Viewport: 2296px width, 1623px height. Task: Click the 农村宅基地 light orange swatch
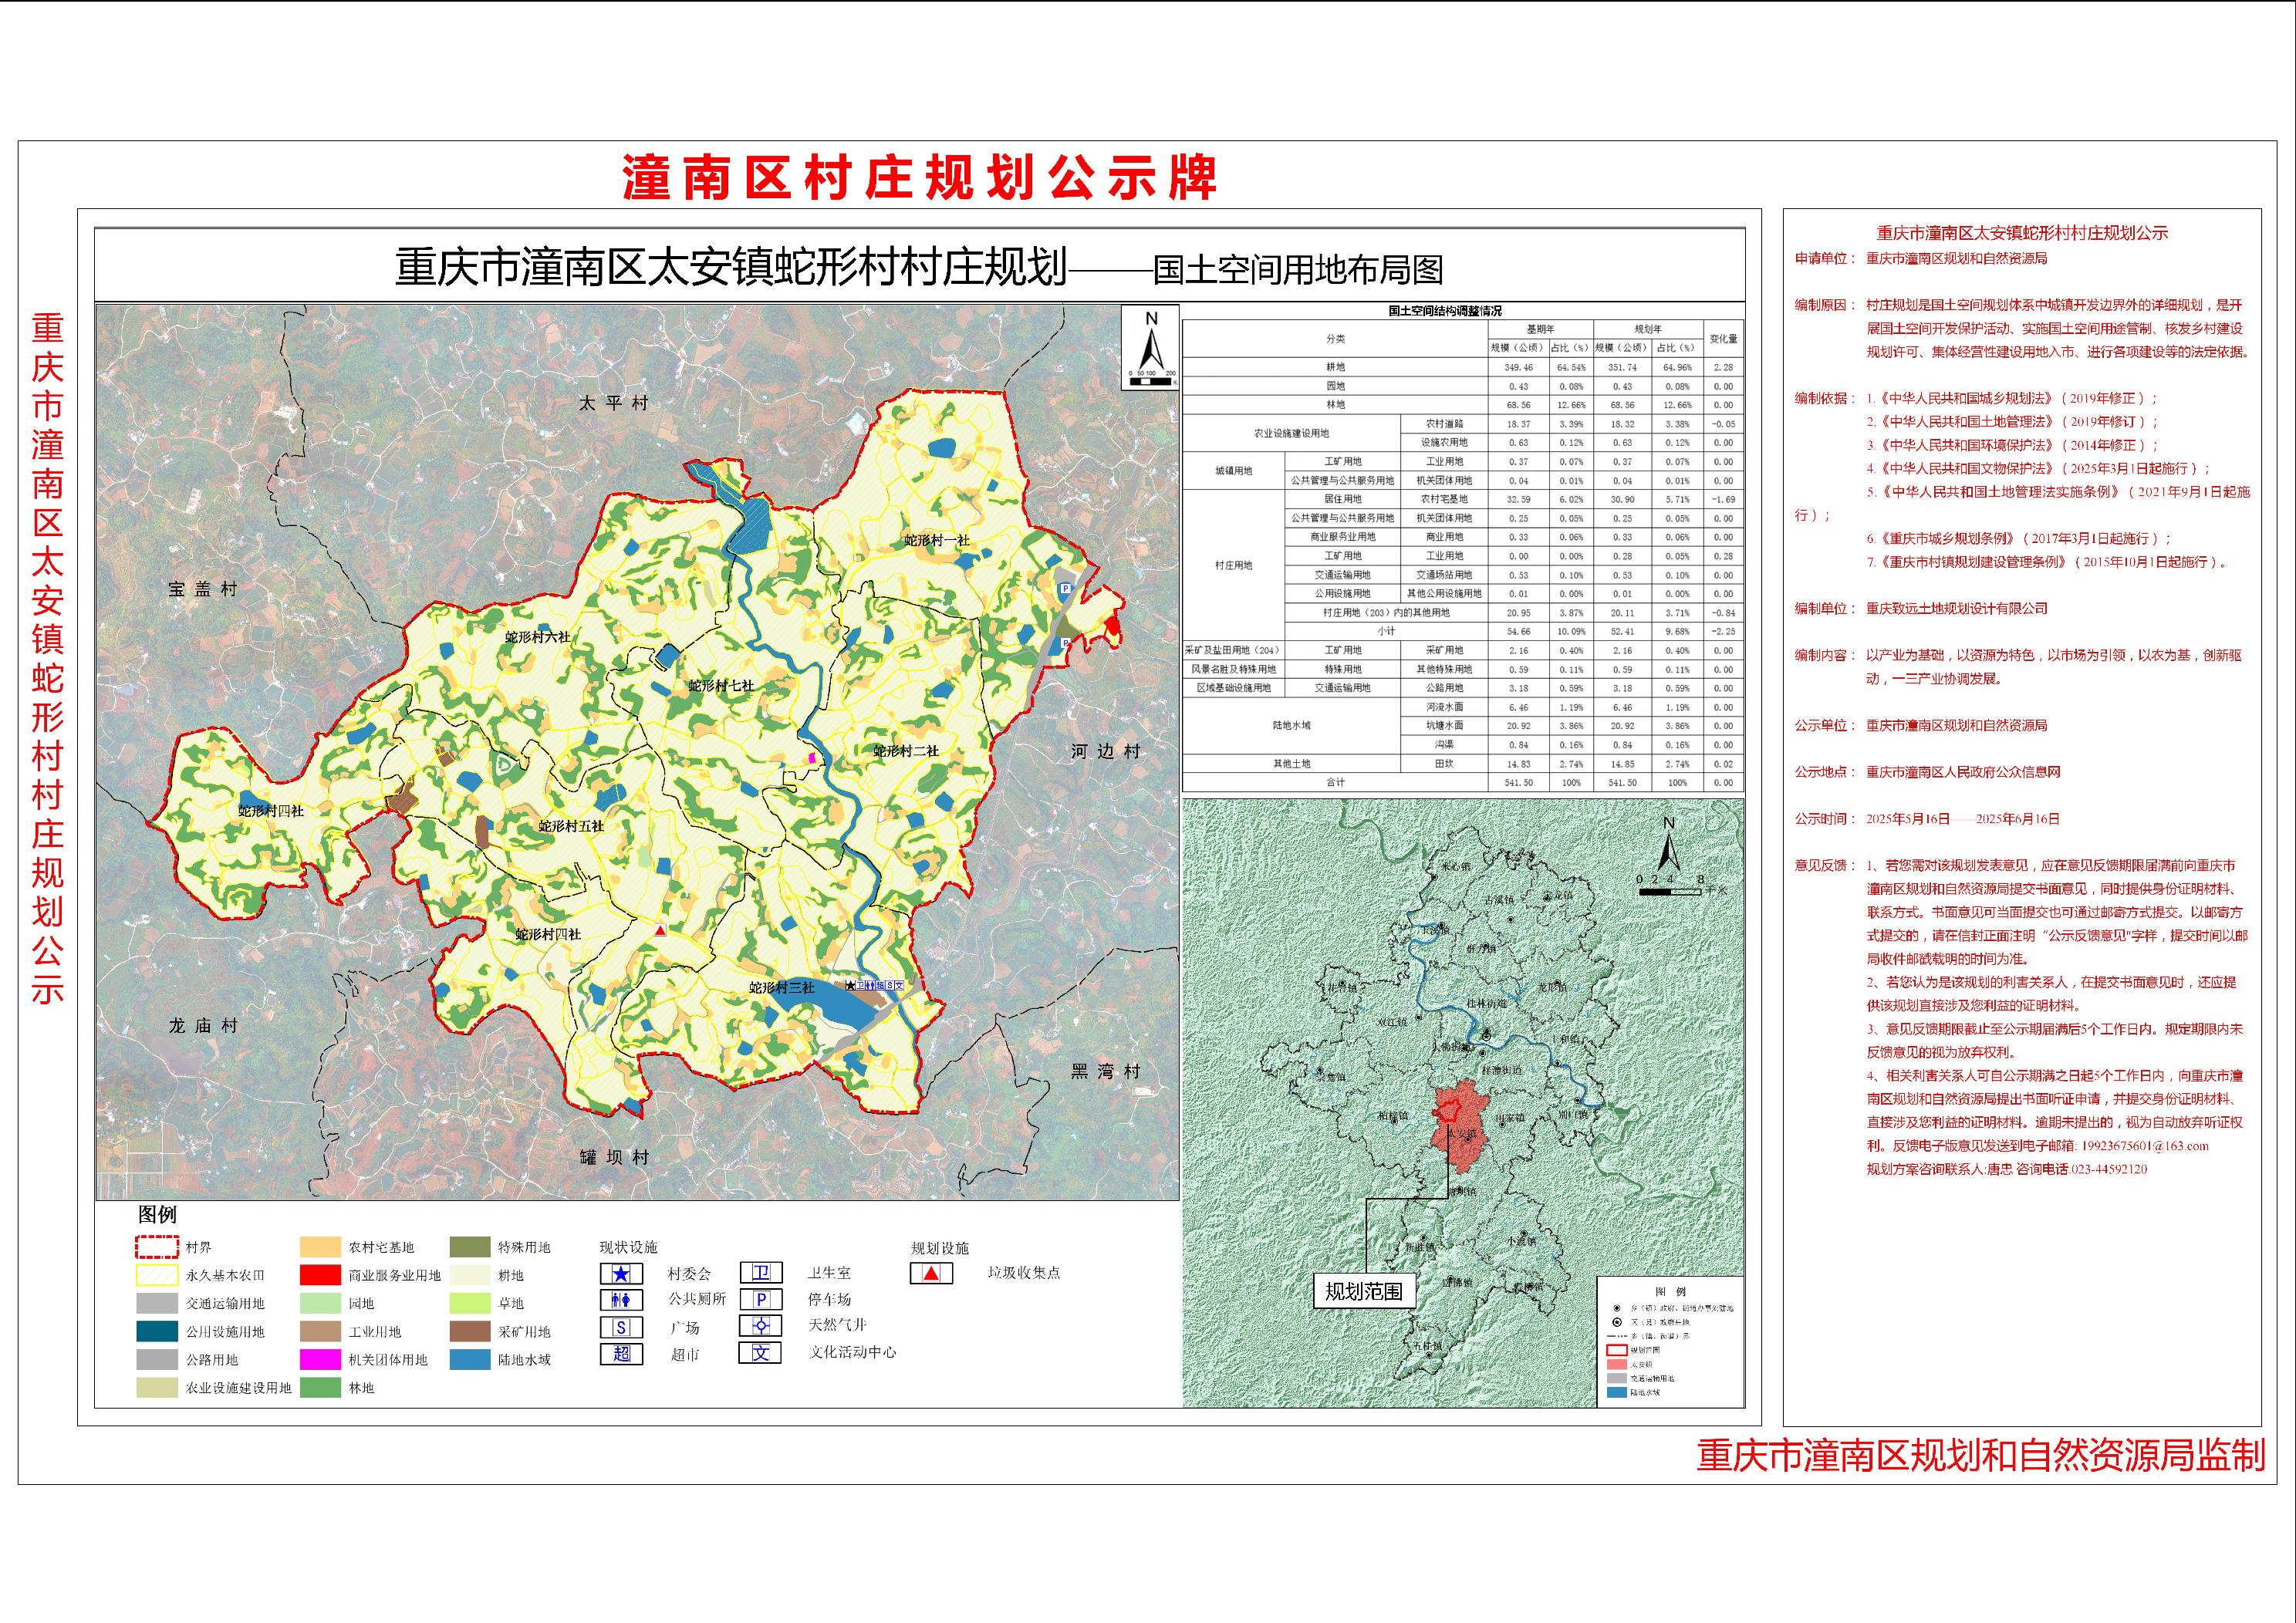(320, 1247)
